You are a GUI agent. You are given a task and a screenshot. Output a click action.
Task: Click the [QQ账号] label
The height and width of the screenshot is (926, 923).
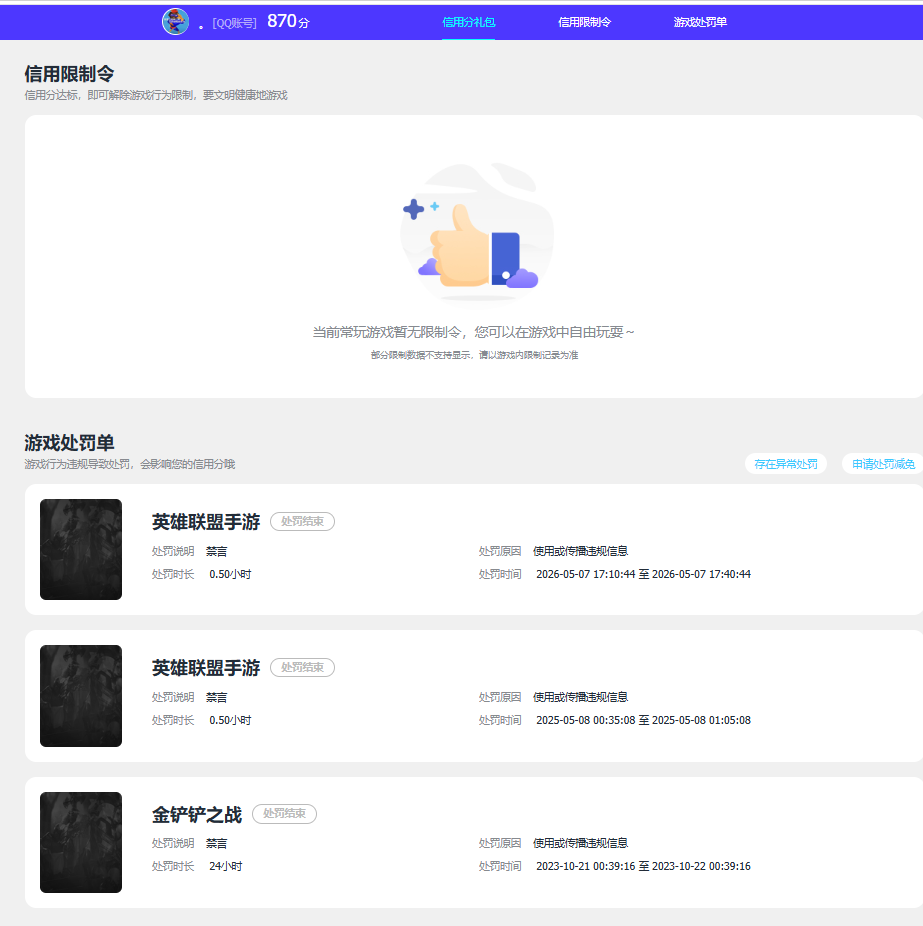click(x=234, y=23)
